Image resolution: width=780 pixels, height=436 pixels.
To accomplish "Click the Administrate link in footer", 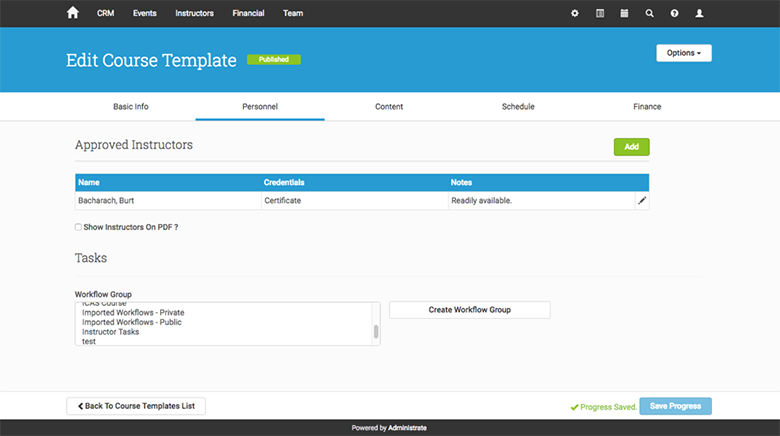I will (x=407, y=428).
